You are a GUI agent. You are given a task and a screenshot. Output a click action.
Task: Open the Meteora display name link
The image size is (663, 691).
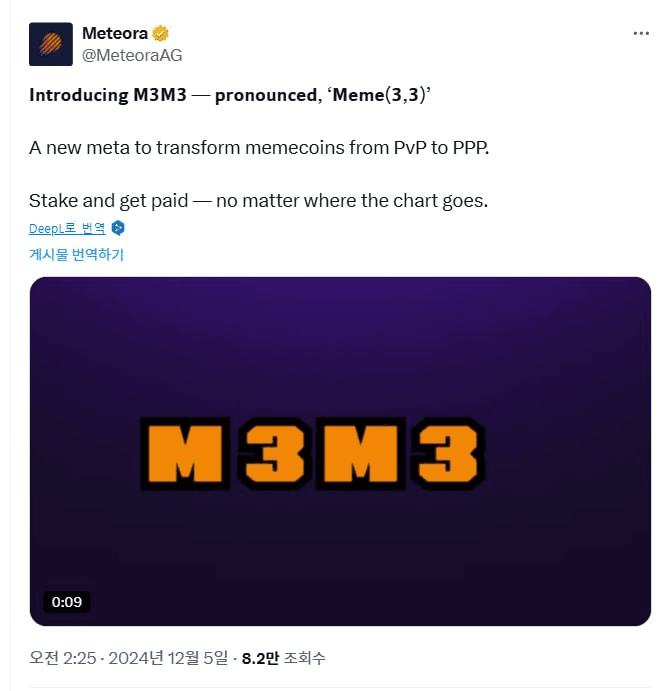click(115, 33)
